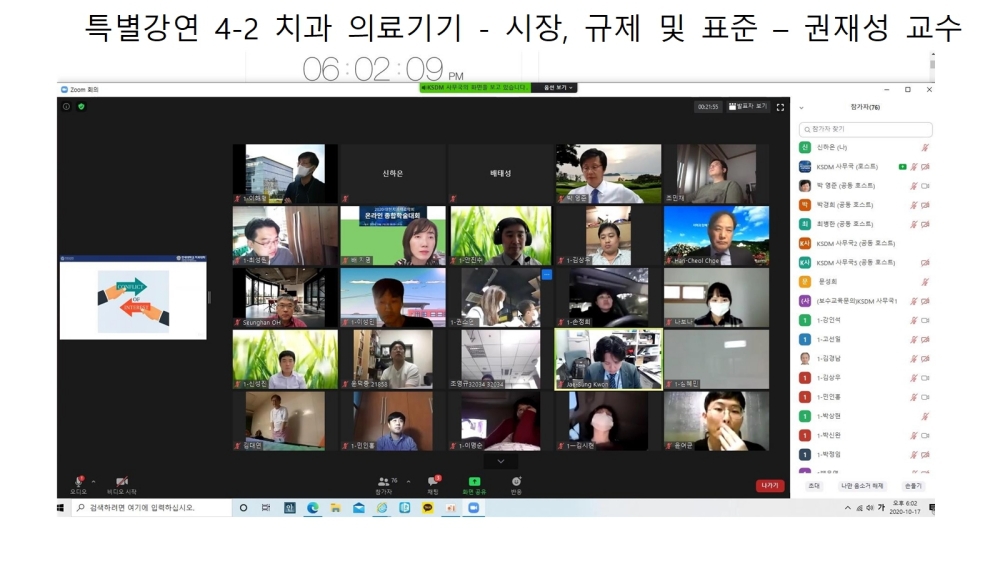The image size is (1000, 562).
Task: Open the 옵션 보기 view options dropdown
Action: 558,88
